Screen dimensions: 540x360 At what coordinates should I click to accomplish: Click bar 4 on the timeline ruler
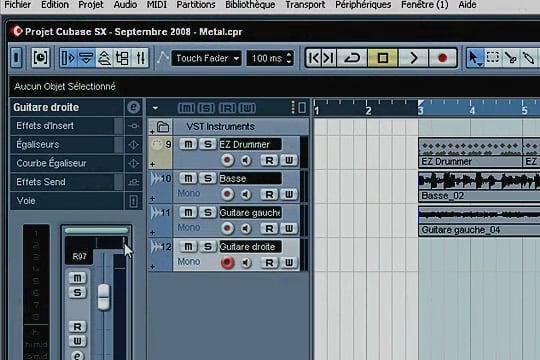coord(472,110)
